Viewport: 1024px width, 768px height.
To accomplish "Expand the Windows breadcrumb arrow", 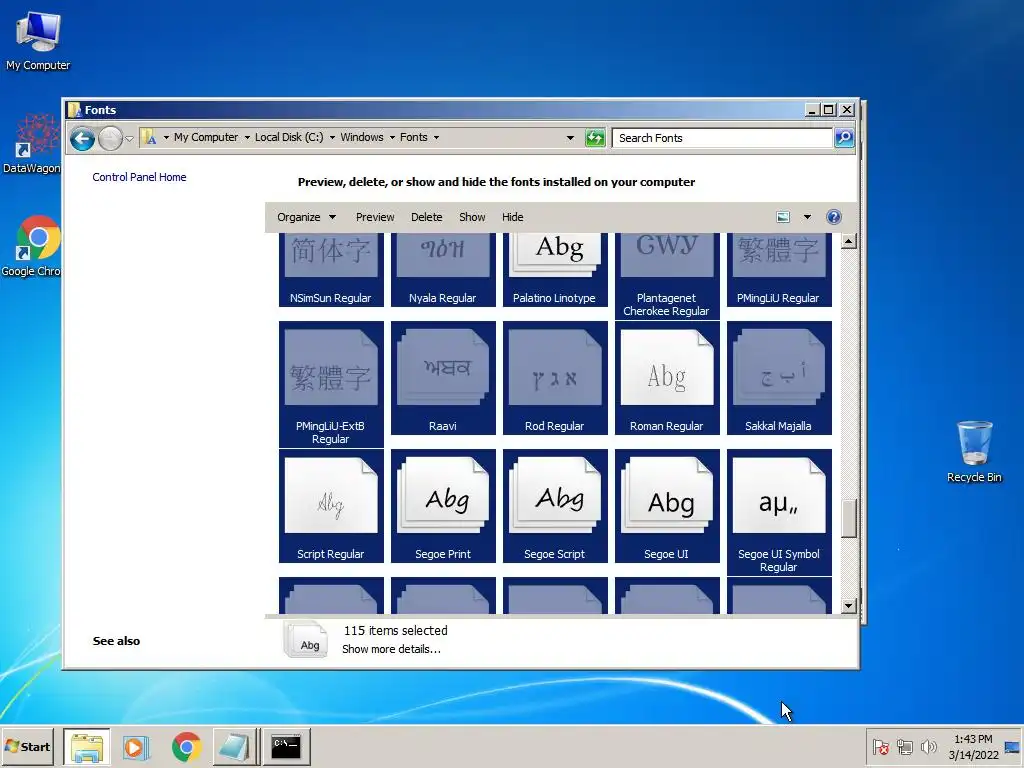I will (x=392, y=138).
